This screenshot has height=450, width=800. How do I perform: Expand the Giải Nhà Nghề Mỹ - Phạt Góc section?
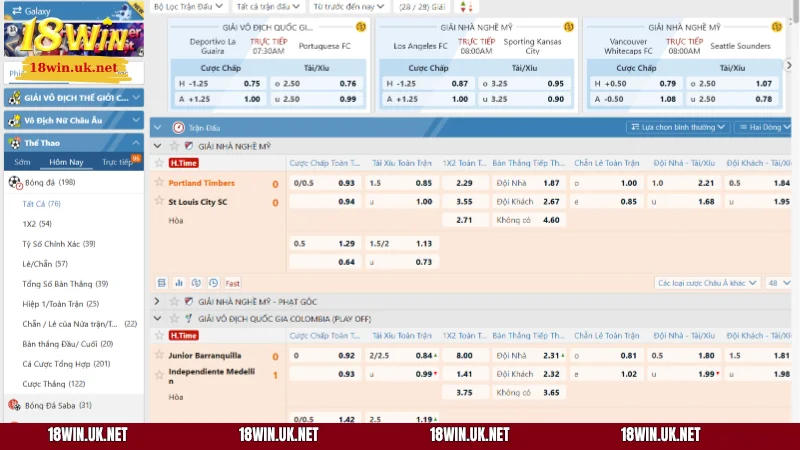(157, 301)
